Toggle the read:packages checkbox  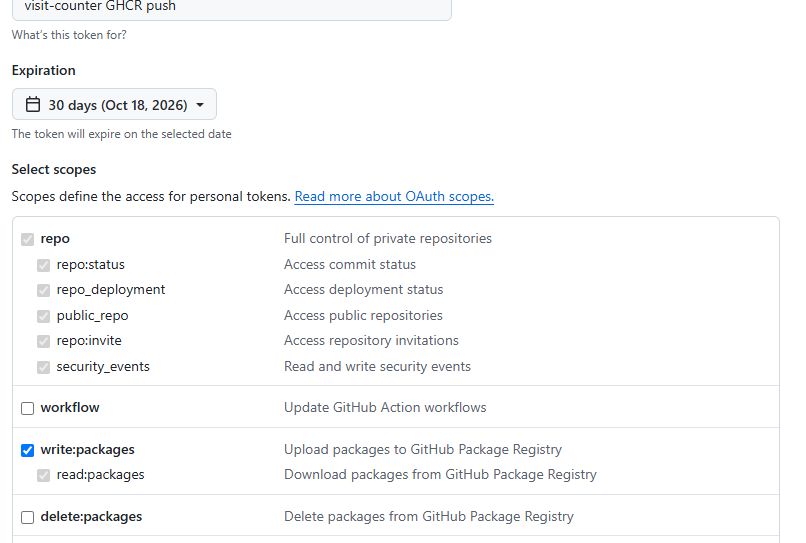coord(44,475)
